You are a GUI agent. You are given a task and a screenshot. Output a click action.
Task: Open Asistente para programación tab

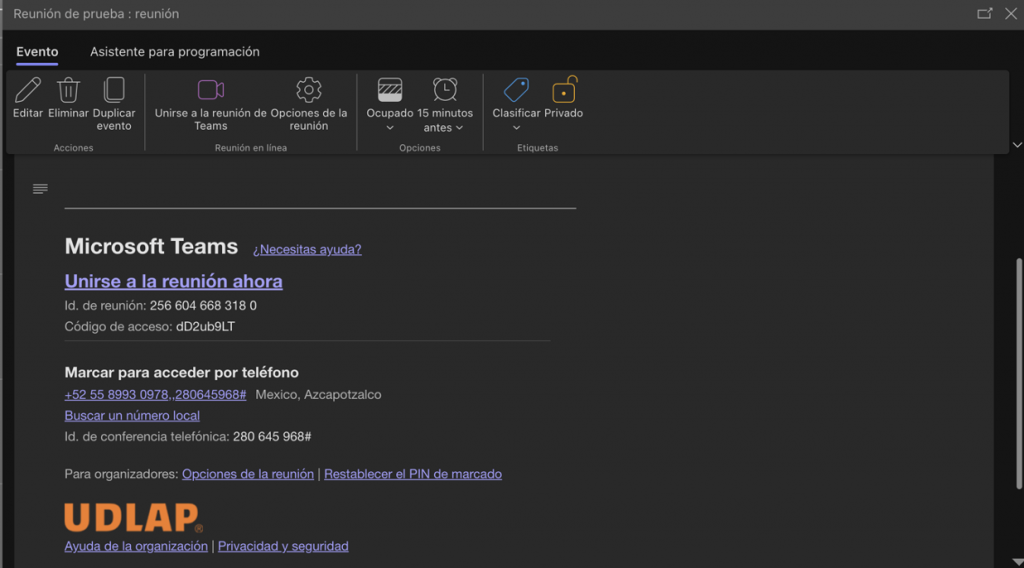[175, 52]
